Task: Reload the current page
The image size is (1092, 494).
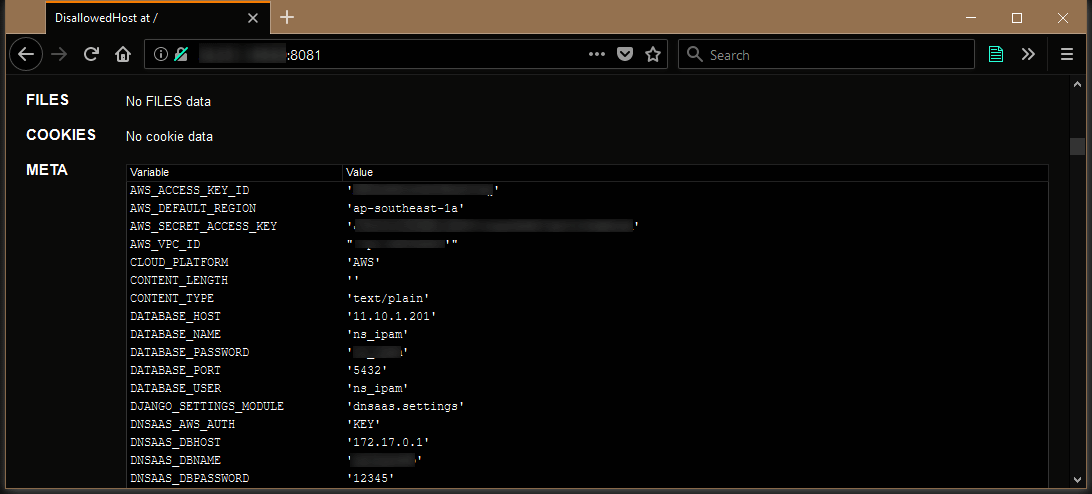Action: tap(91, 54)
